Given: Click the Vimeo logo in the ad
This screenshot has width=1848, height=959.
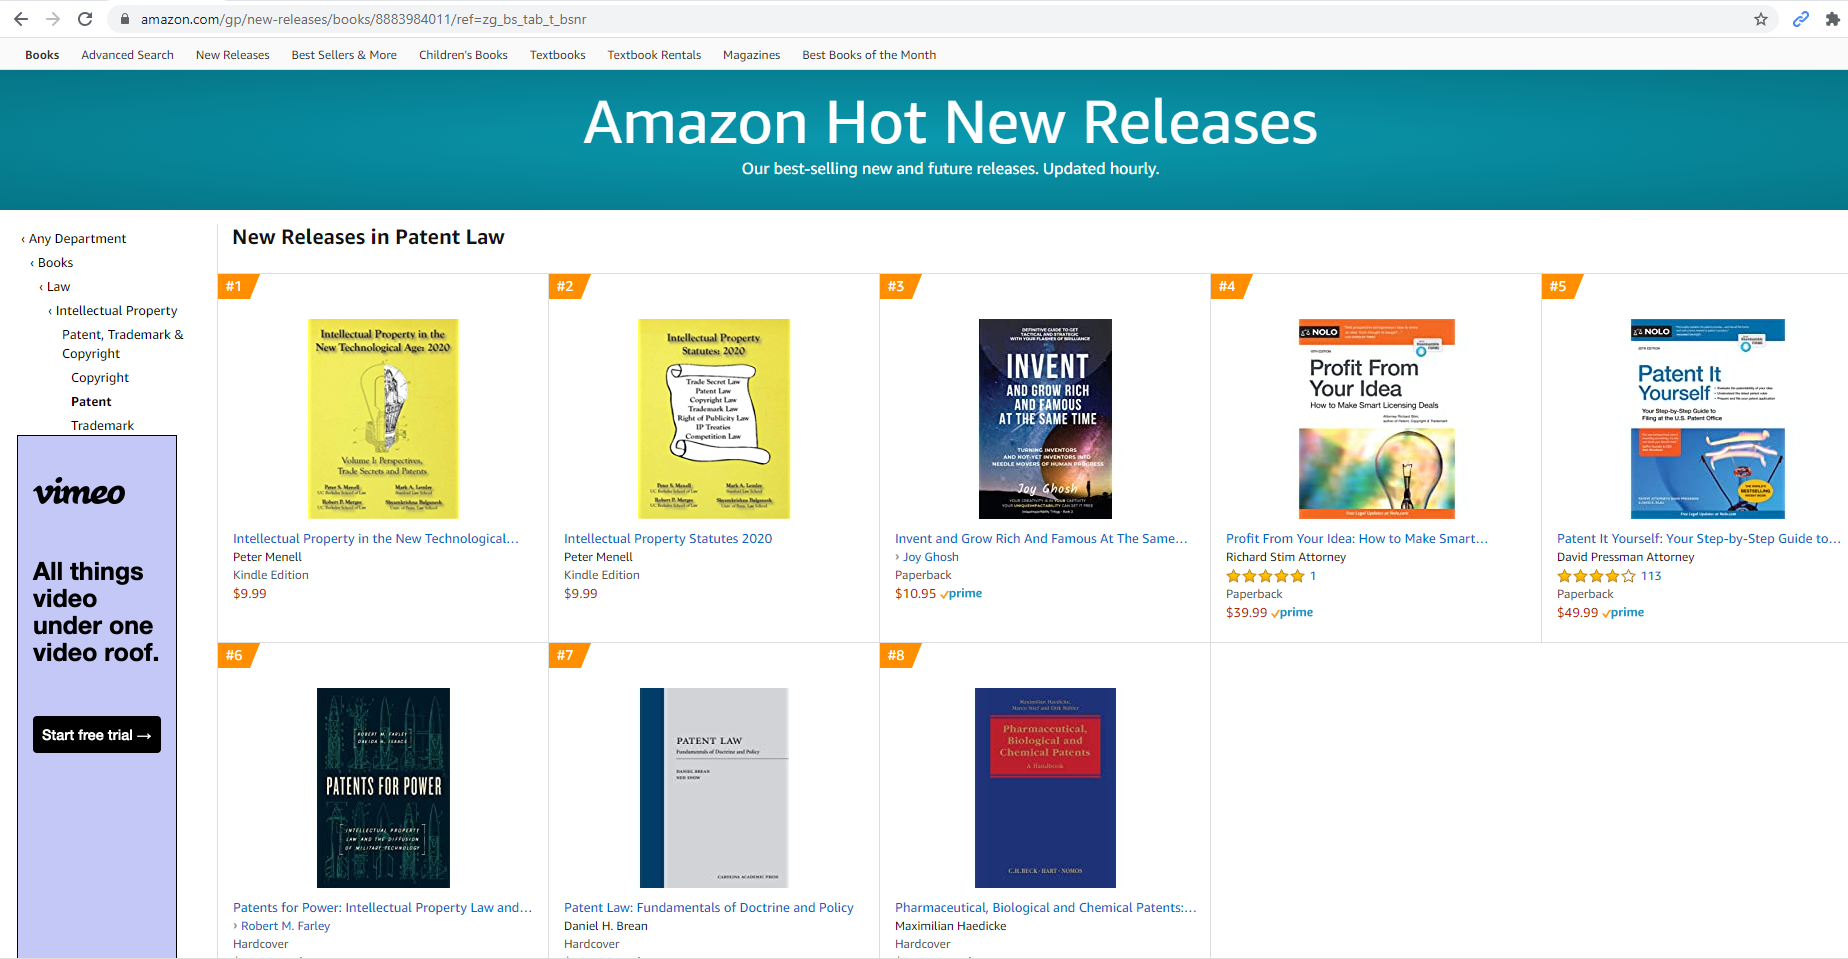Looking at the screenshot, I should click(x=80, y=493).
